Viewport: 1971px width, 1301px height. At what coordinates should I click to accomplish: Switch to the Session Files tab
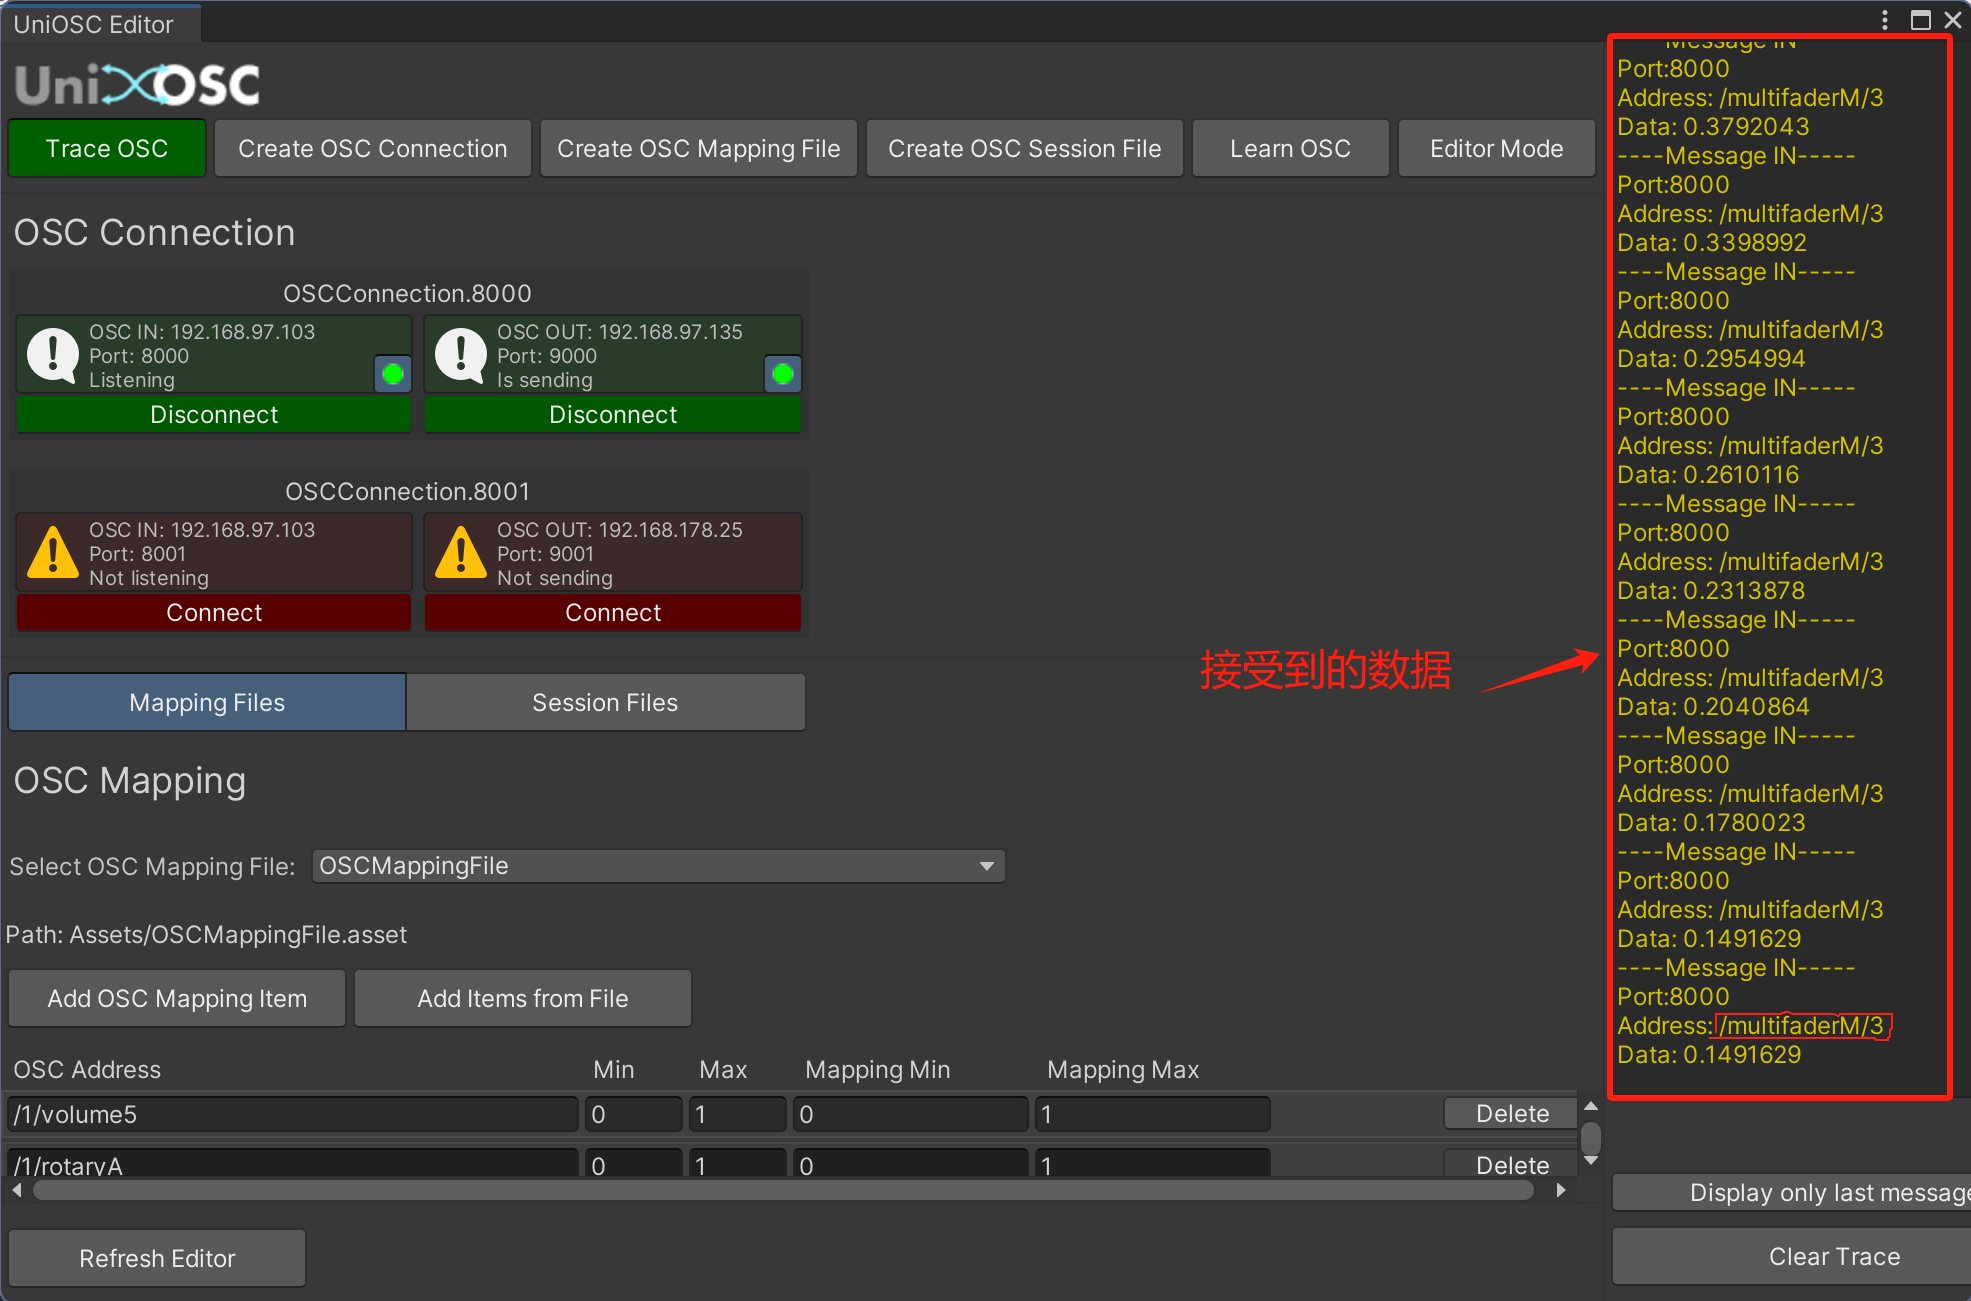coord(605,703)
